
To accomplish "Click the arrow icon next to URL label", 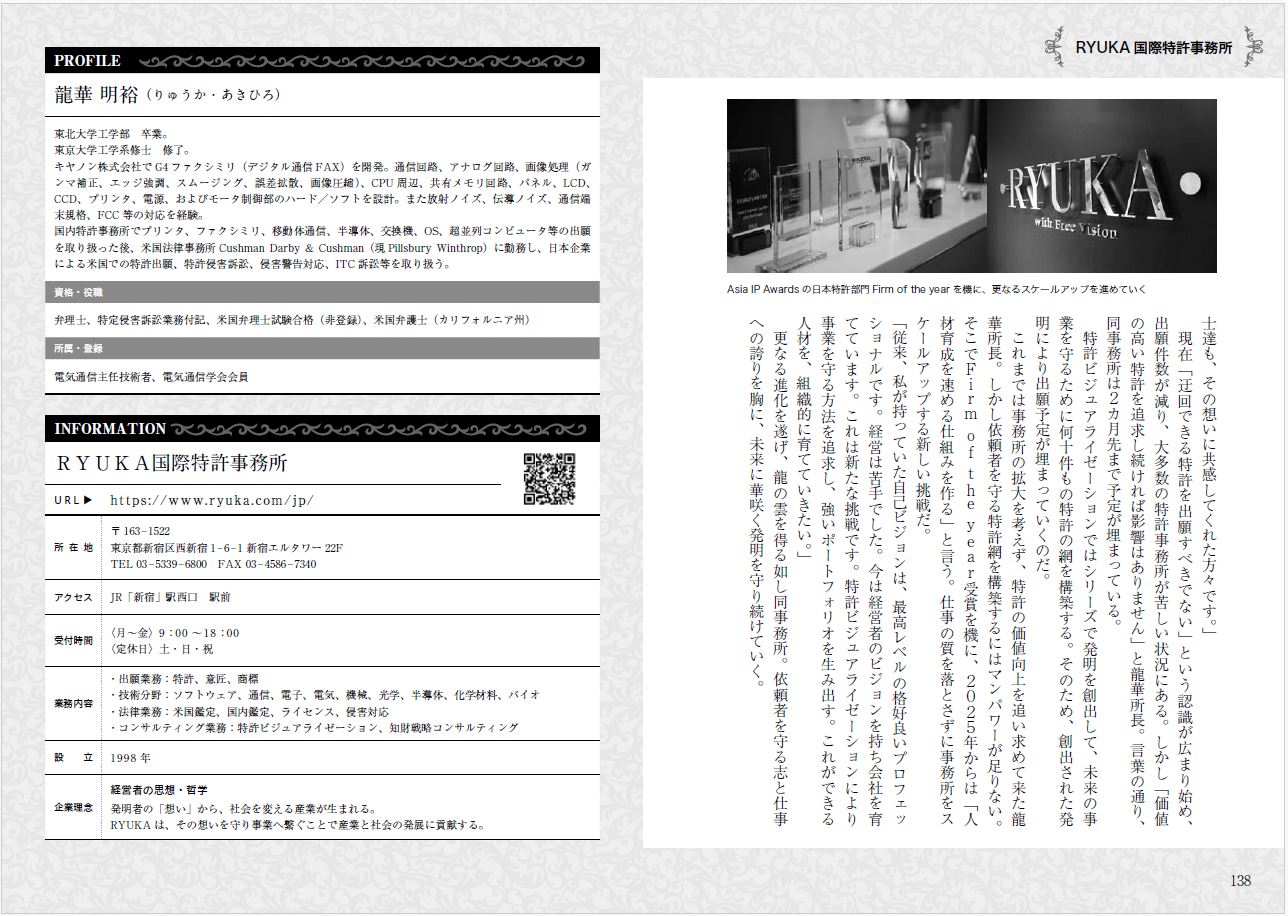I will (87, 500).
